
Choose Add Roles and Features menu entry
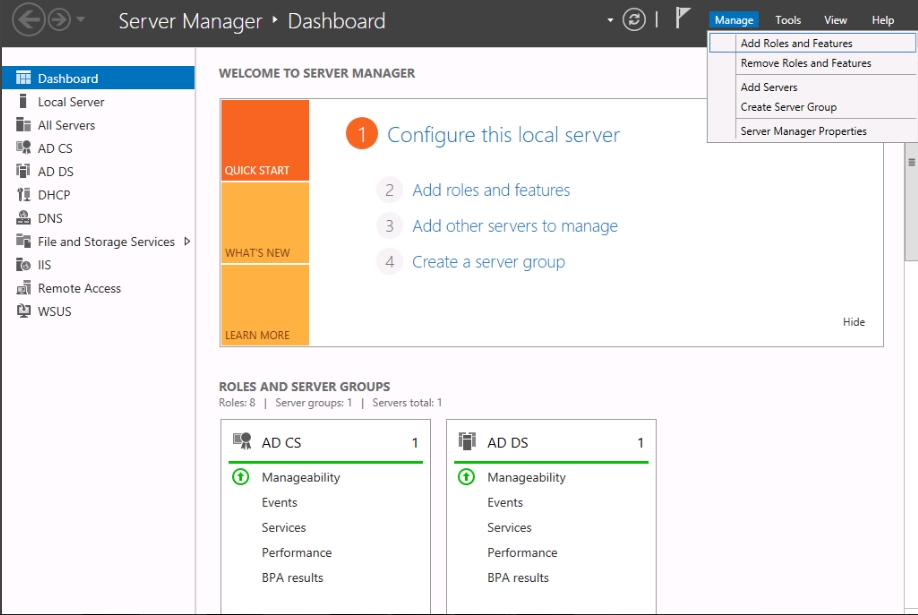812,43
